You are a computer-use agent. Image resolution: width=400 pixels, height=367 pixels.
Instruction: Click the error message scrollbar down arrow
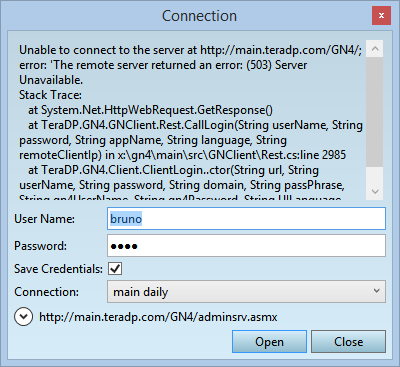coord(375,191)
